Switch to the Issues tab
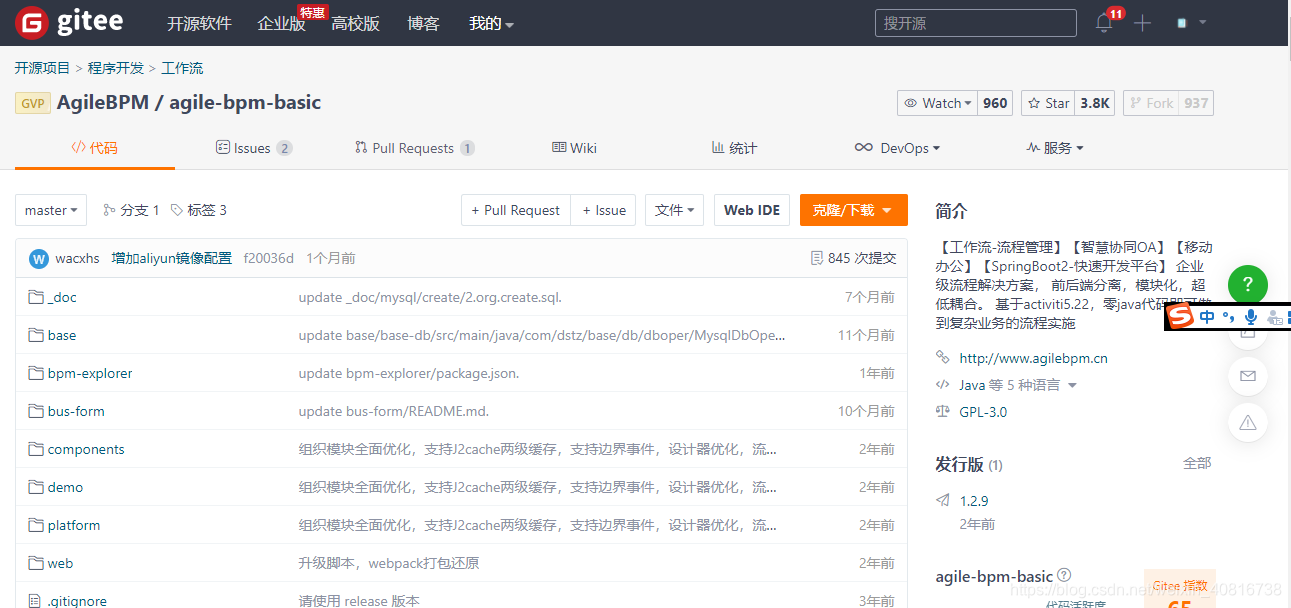Viewport: 1291px width, 608px height. click(254, 148)
